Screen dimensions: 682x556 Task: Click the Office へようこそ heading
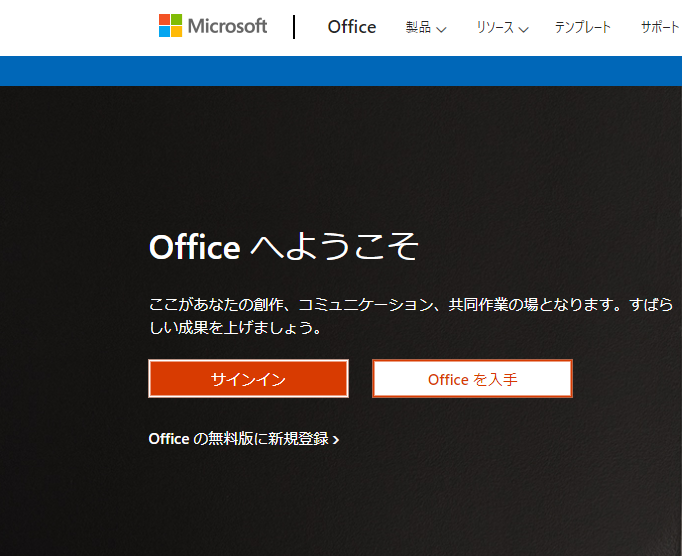click(283, 247)
